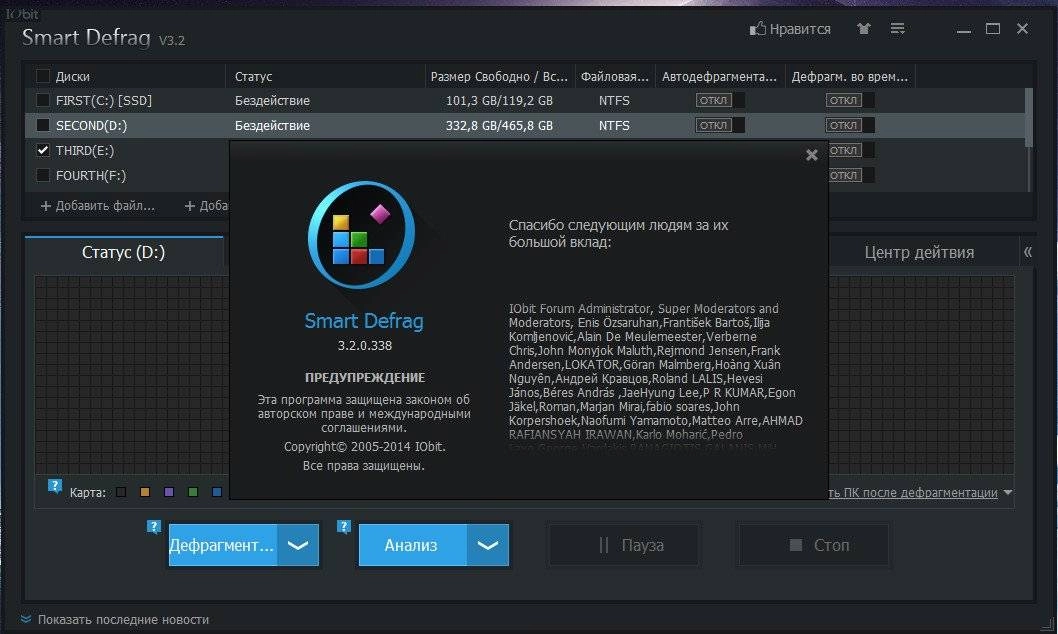Click the Файловая column header
The width and height of the screenshot is (1058, 634).
pyautogui.click(x=614, y=76)
